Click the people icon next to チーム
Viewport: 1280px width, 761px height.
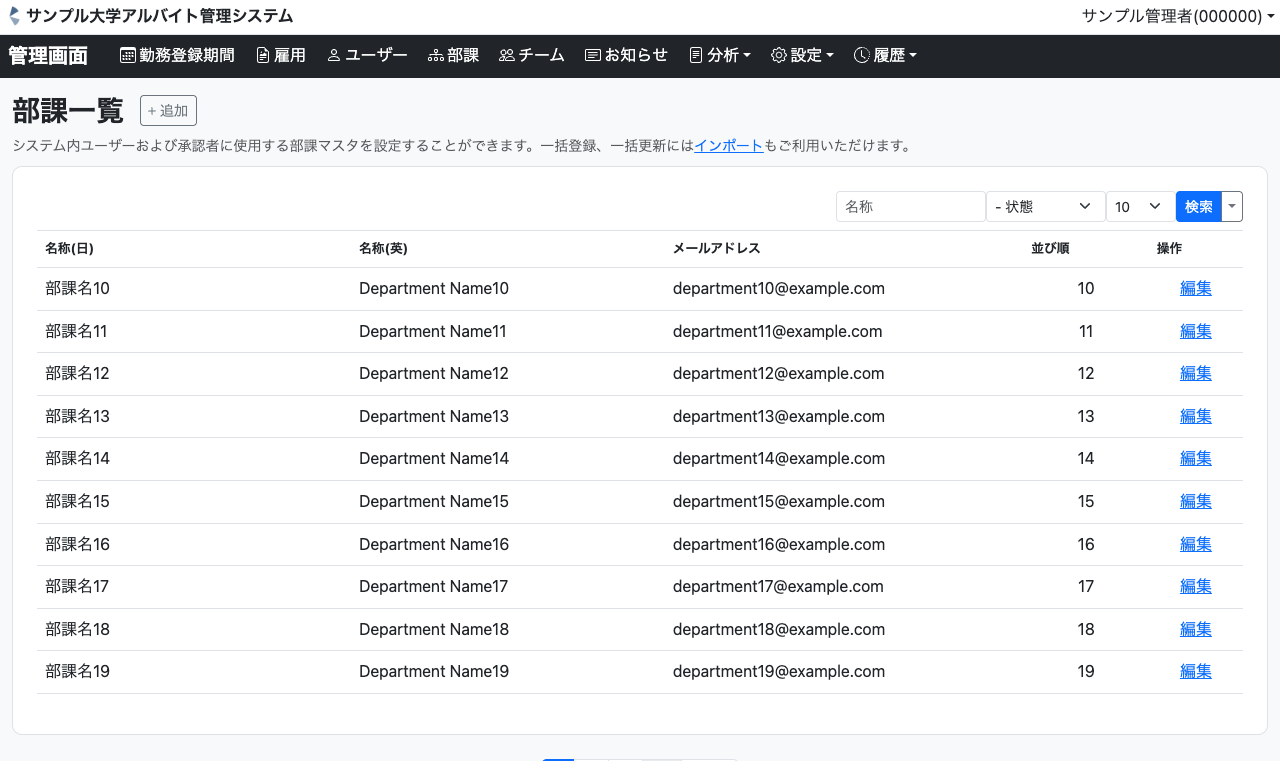(x=507, y=56)
